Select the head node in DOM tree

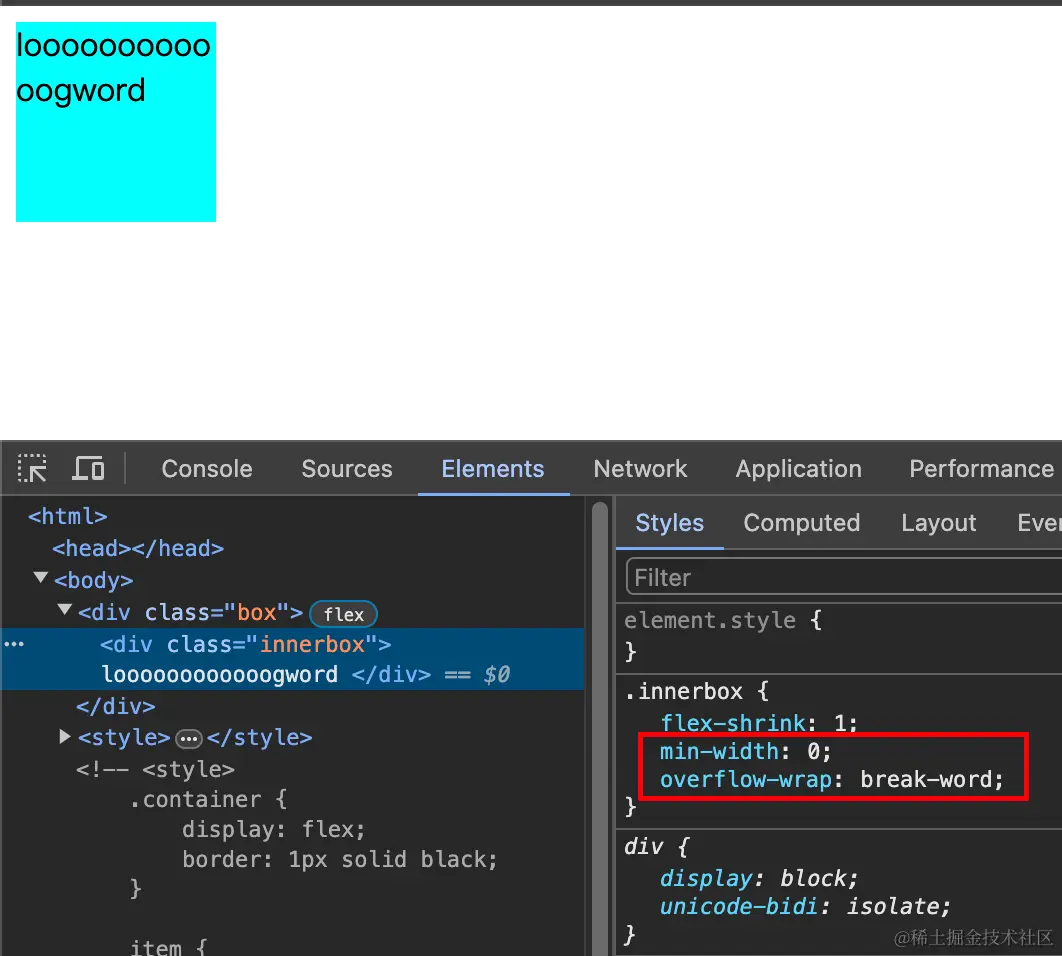pos(138,548)
